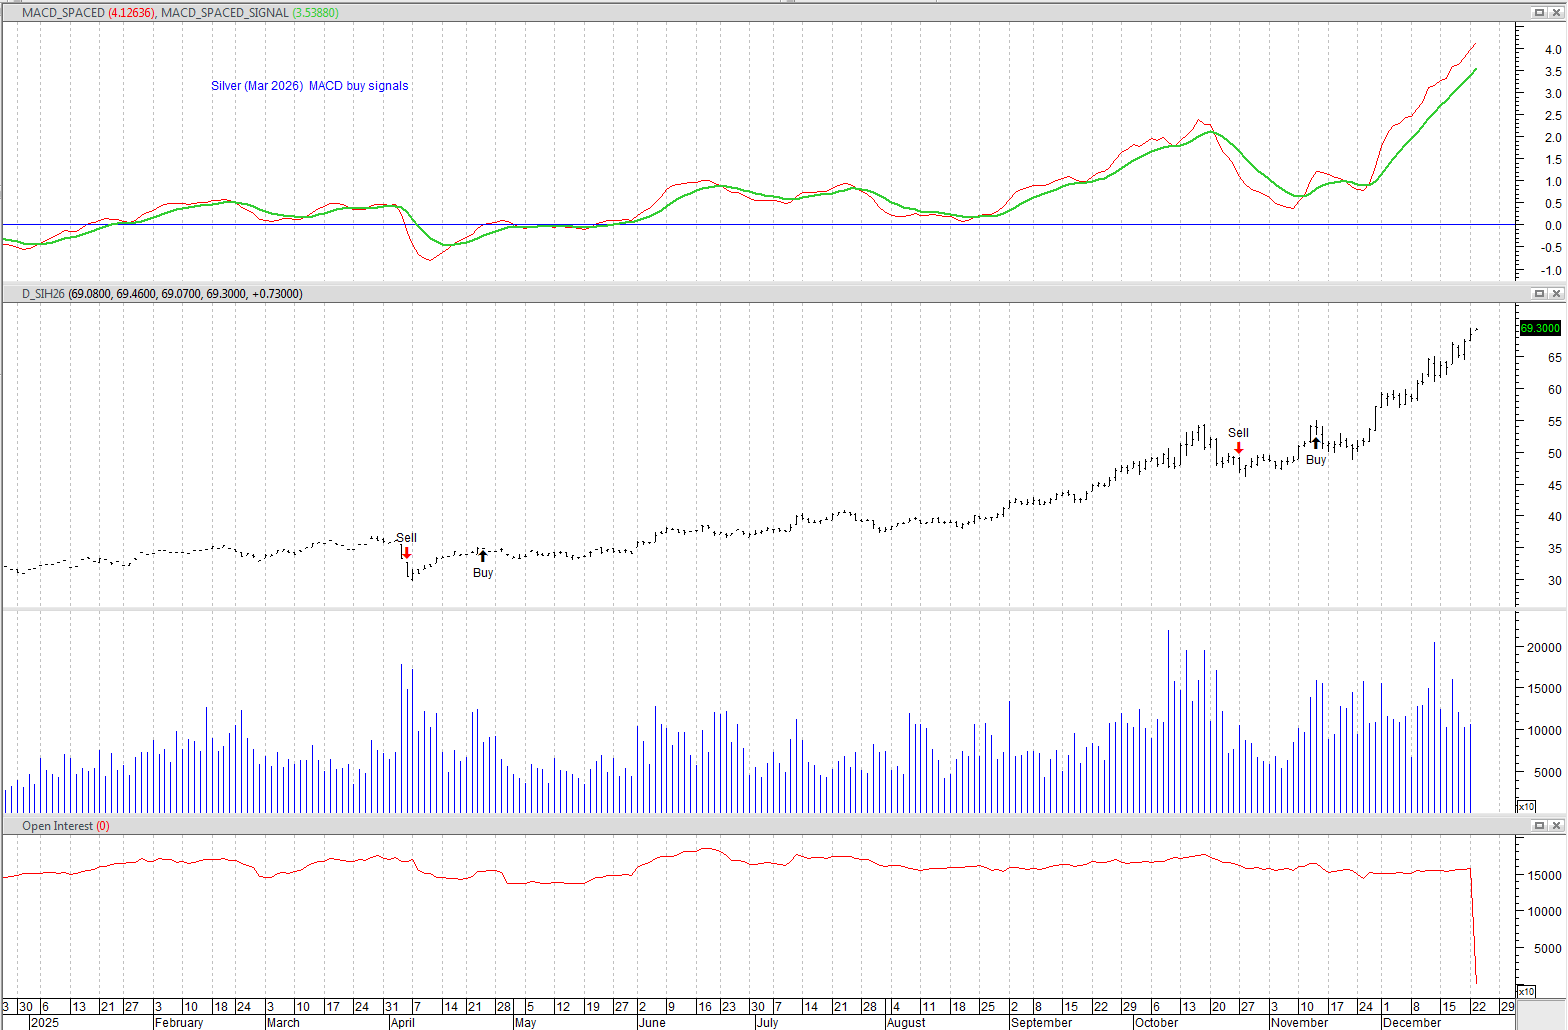Image resolution: width=1568 pixels, height=1030 pixels.
Task: Close the Open Interest pane
Action: pos(1556,825)
